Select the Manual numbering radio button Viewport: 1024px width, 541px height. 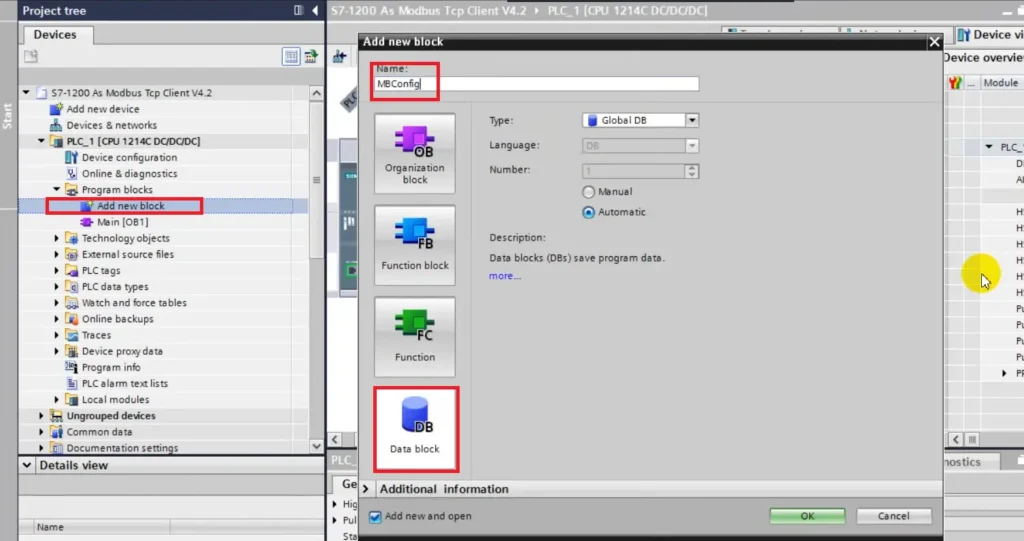pos(588,191)
